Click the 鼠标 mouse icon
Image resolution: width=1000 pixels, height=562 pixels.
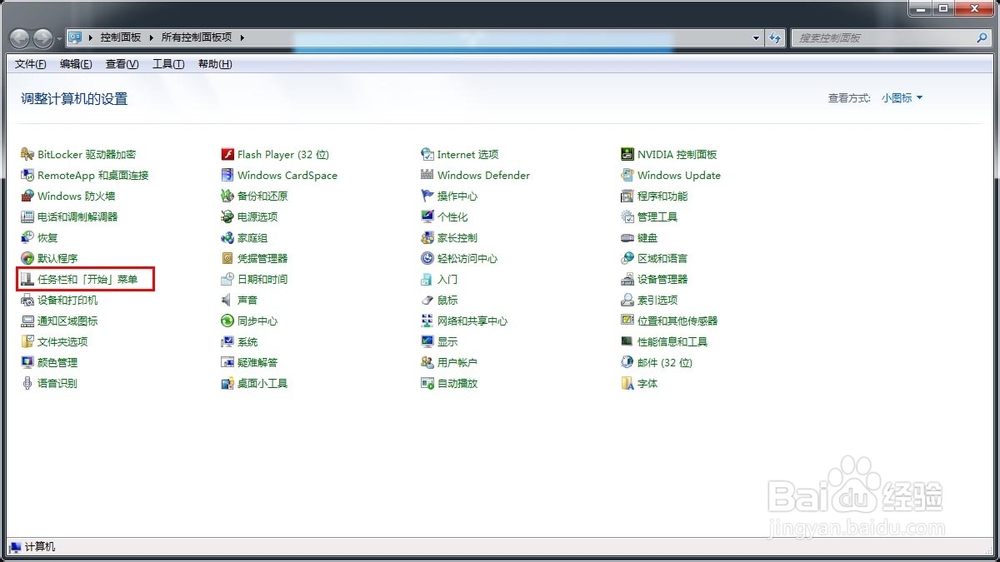[x=427, y=300]
